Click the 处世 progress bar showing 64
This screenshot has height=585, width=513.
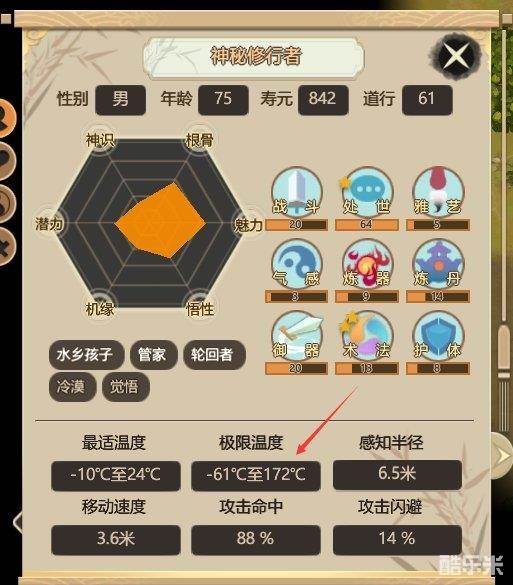tap(367, 225)
